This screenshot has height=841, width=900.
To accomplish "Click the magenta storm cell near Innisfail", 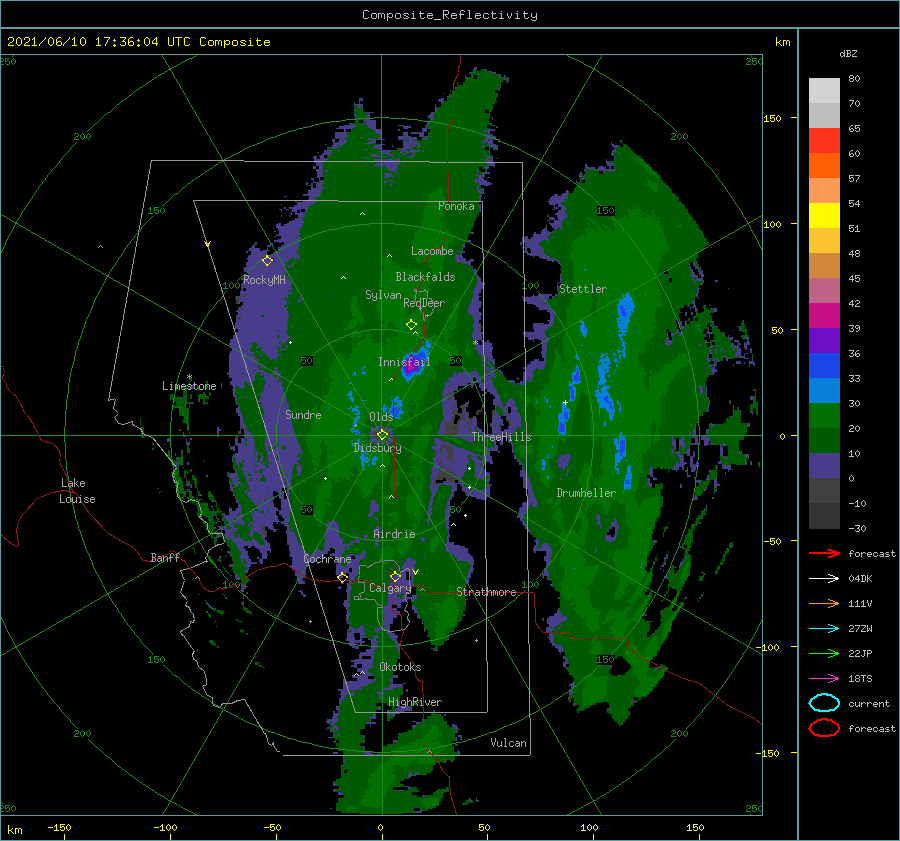I will [409, 367].
